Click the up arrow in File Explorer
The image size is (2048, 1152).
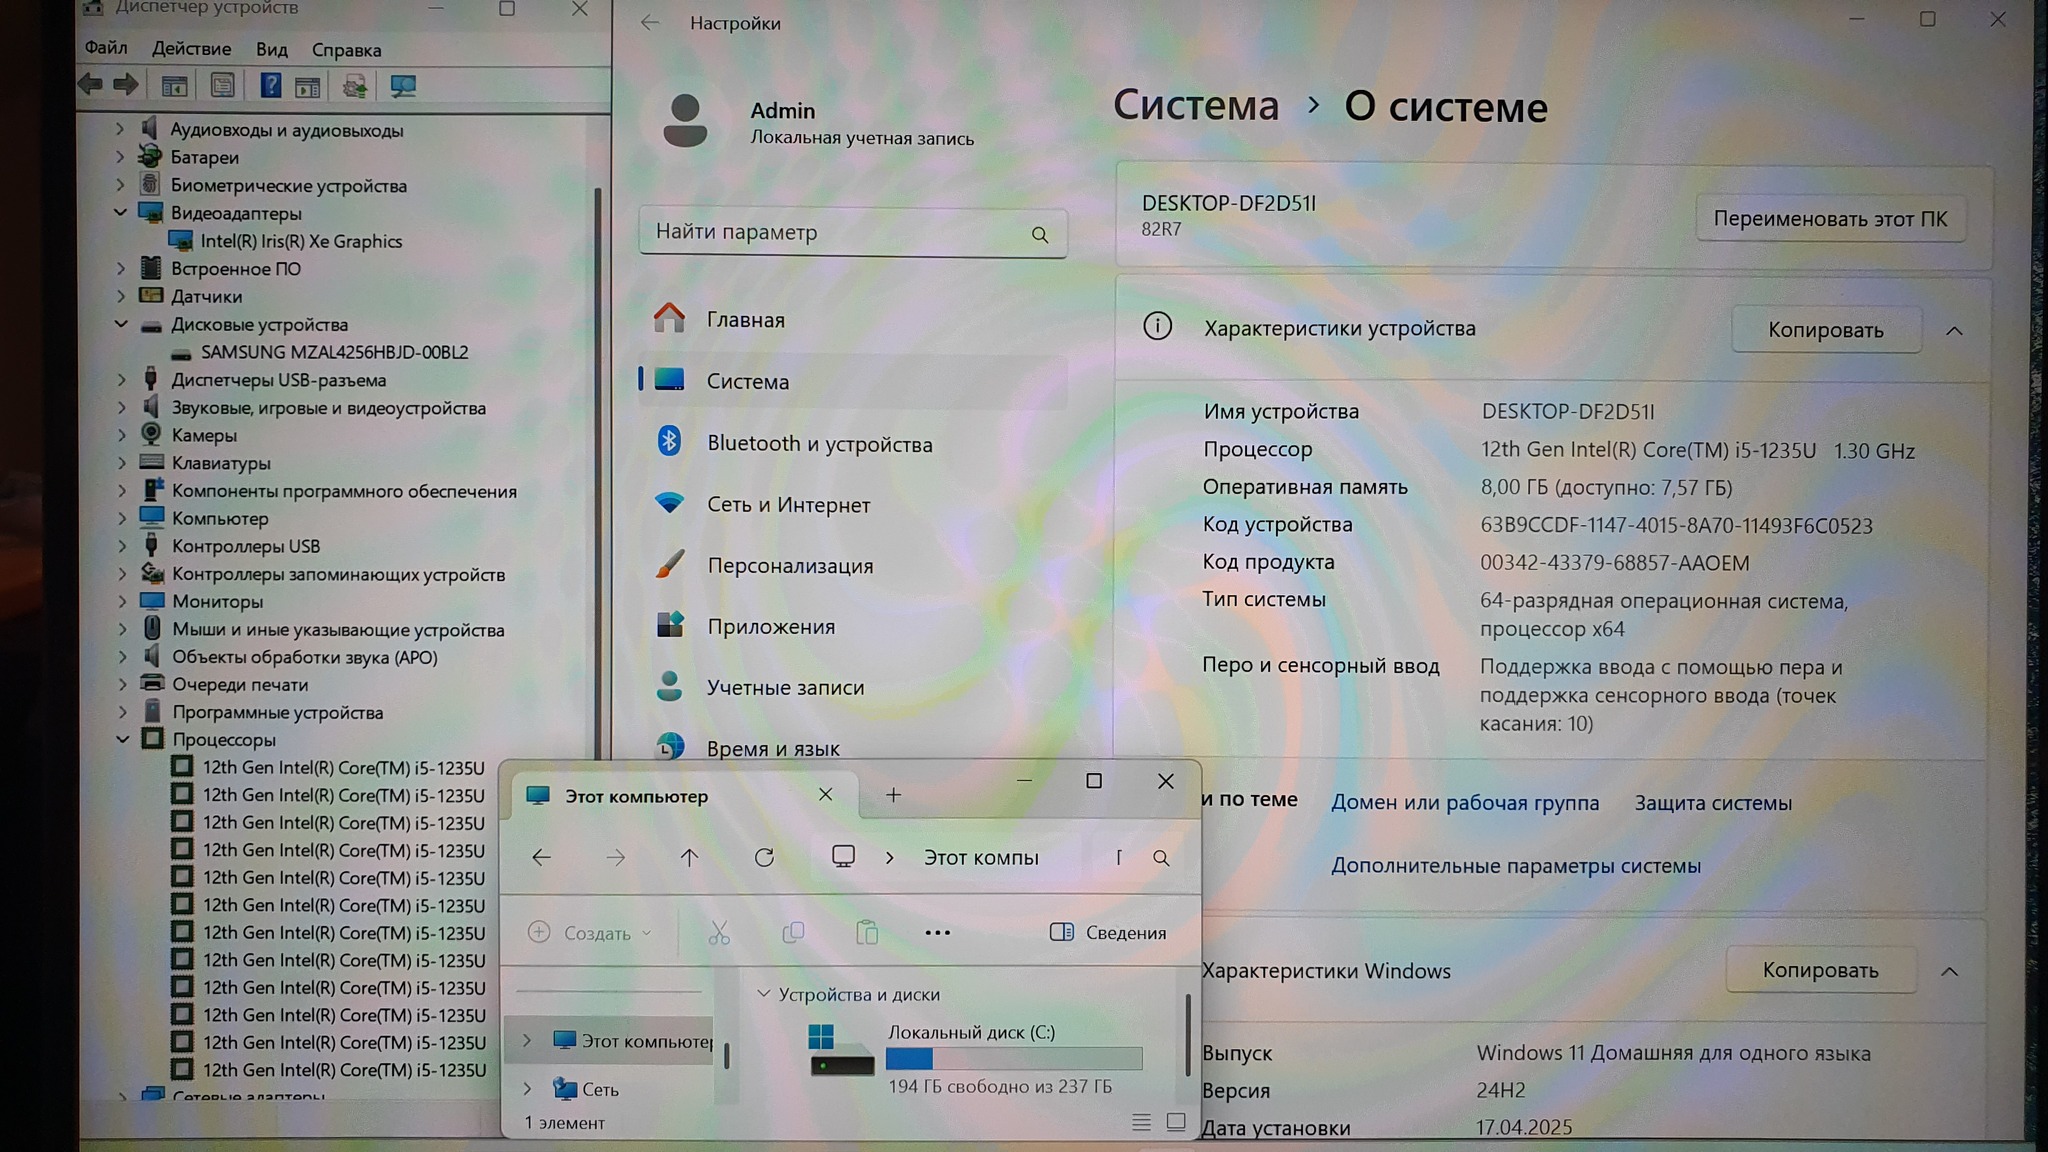pos(689,857)
